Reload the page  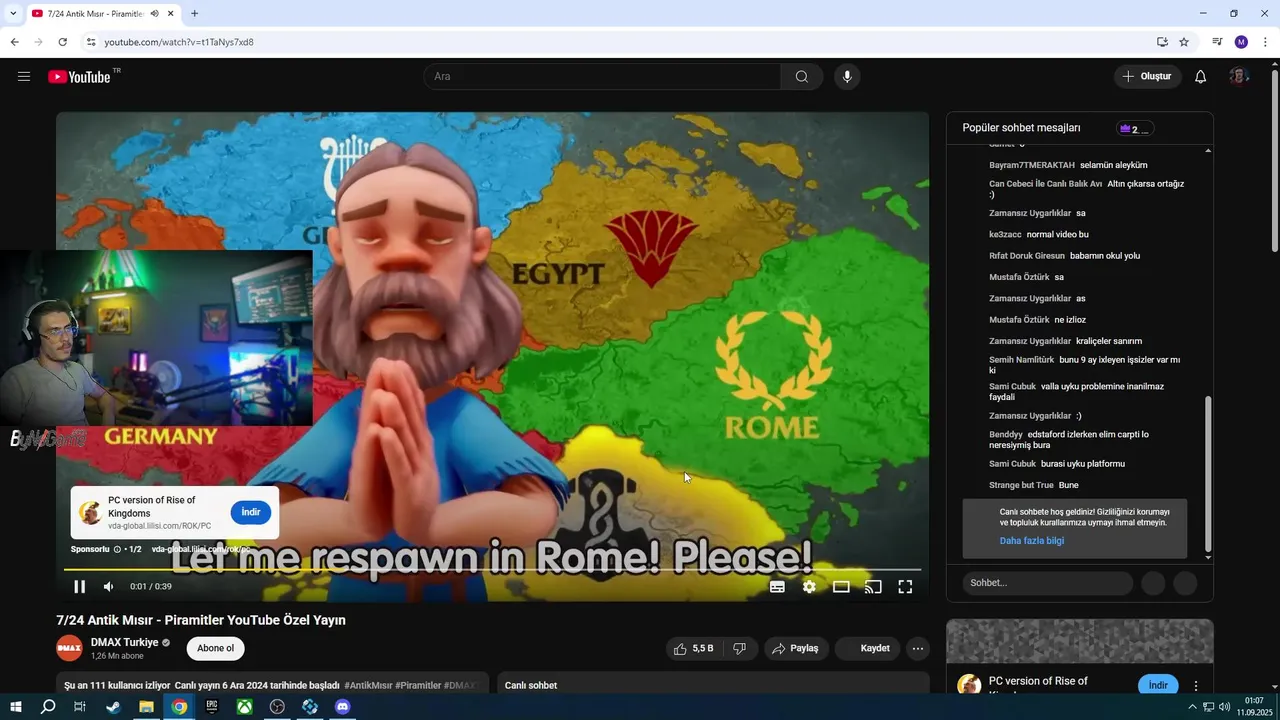[x=62, y=42]
